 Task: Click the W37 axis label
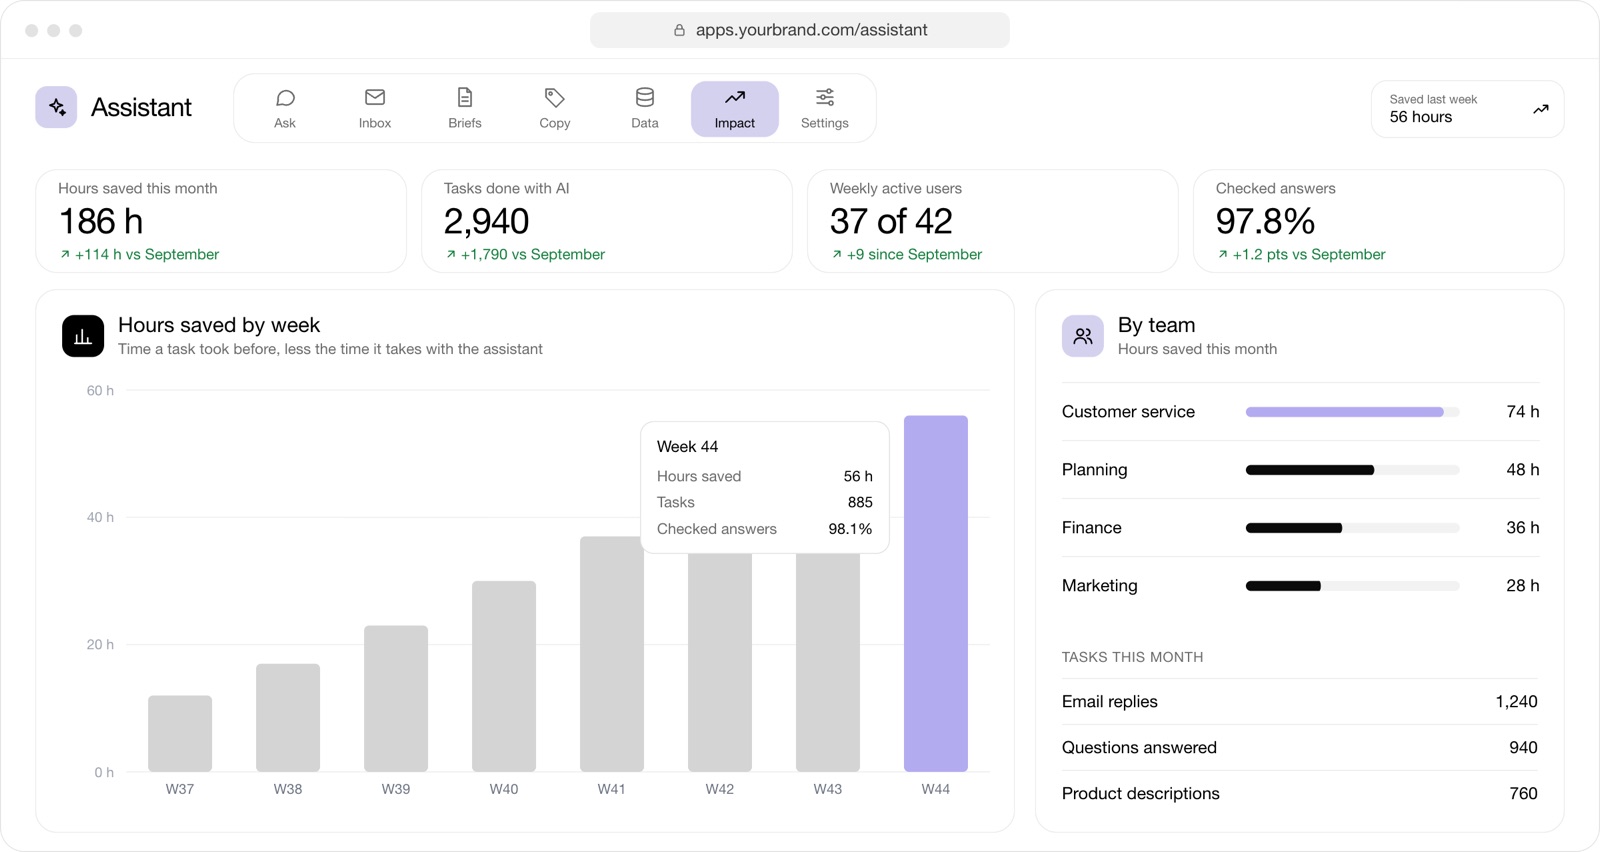pos(180,789)
